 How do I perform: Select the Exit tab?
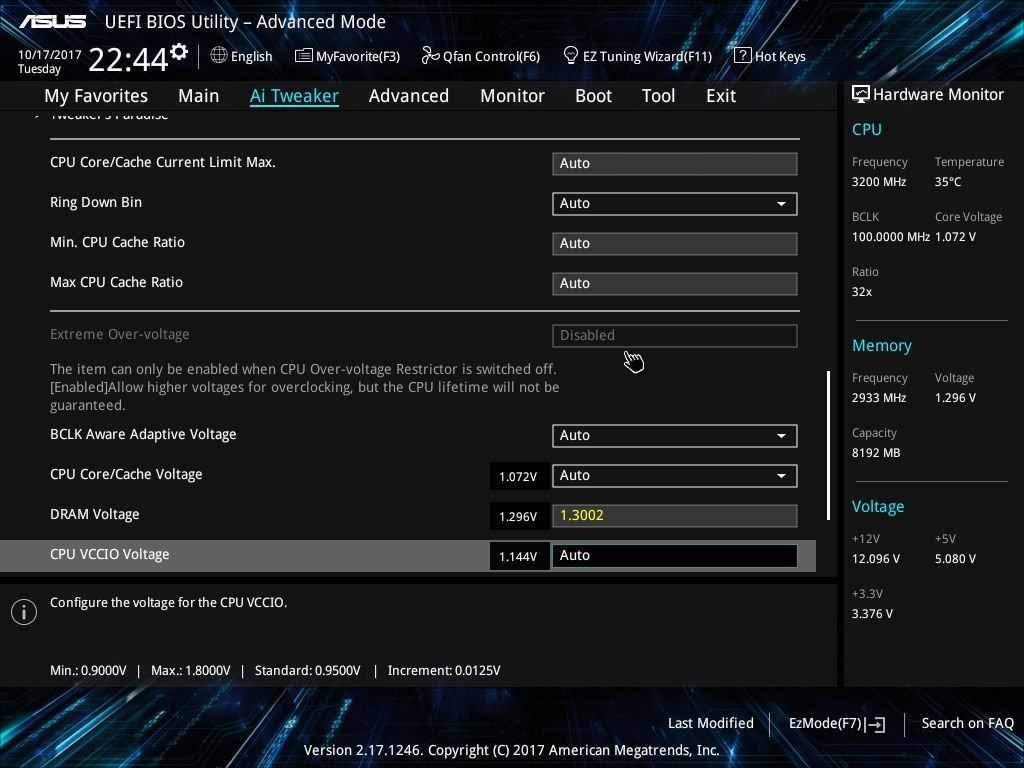click(721, 96)
